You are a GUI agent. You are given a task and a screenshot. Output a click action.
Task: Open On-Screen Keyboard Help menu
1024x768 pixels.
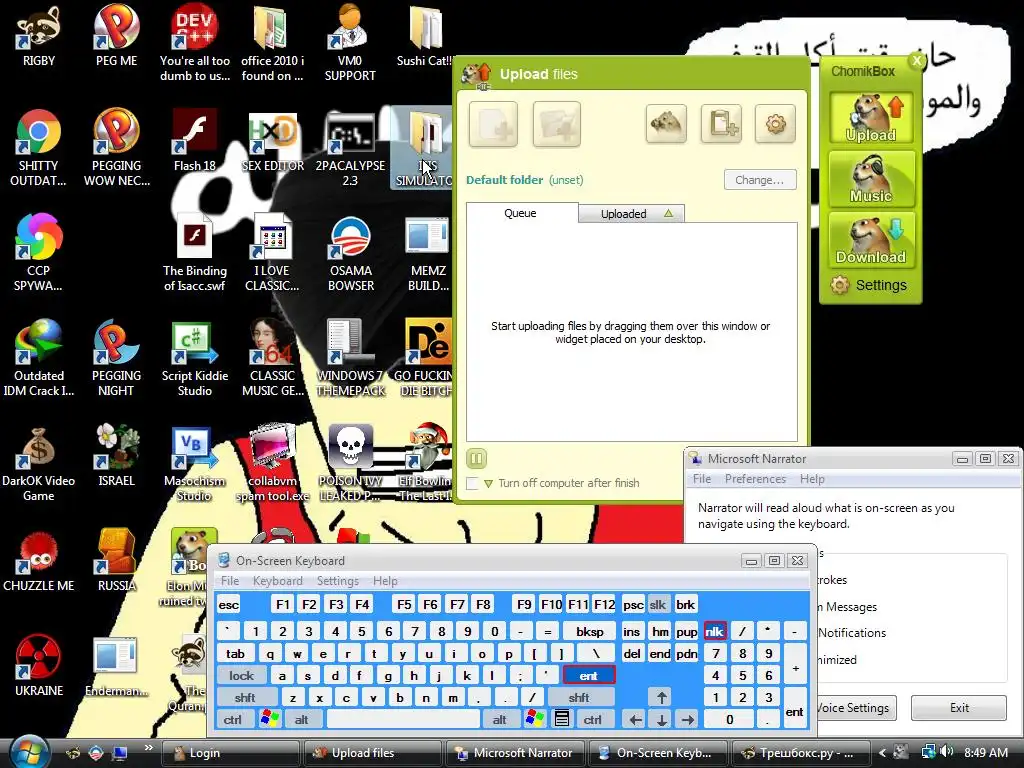coord(385,581)
